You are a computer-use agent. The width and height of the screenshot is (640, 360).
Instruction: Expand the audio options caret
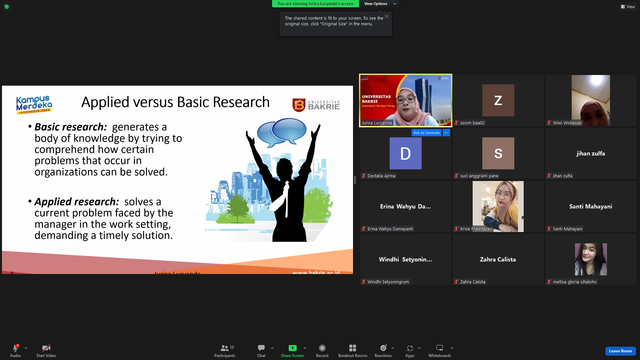click(x=26, y=348)
